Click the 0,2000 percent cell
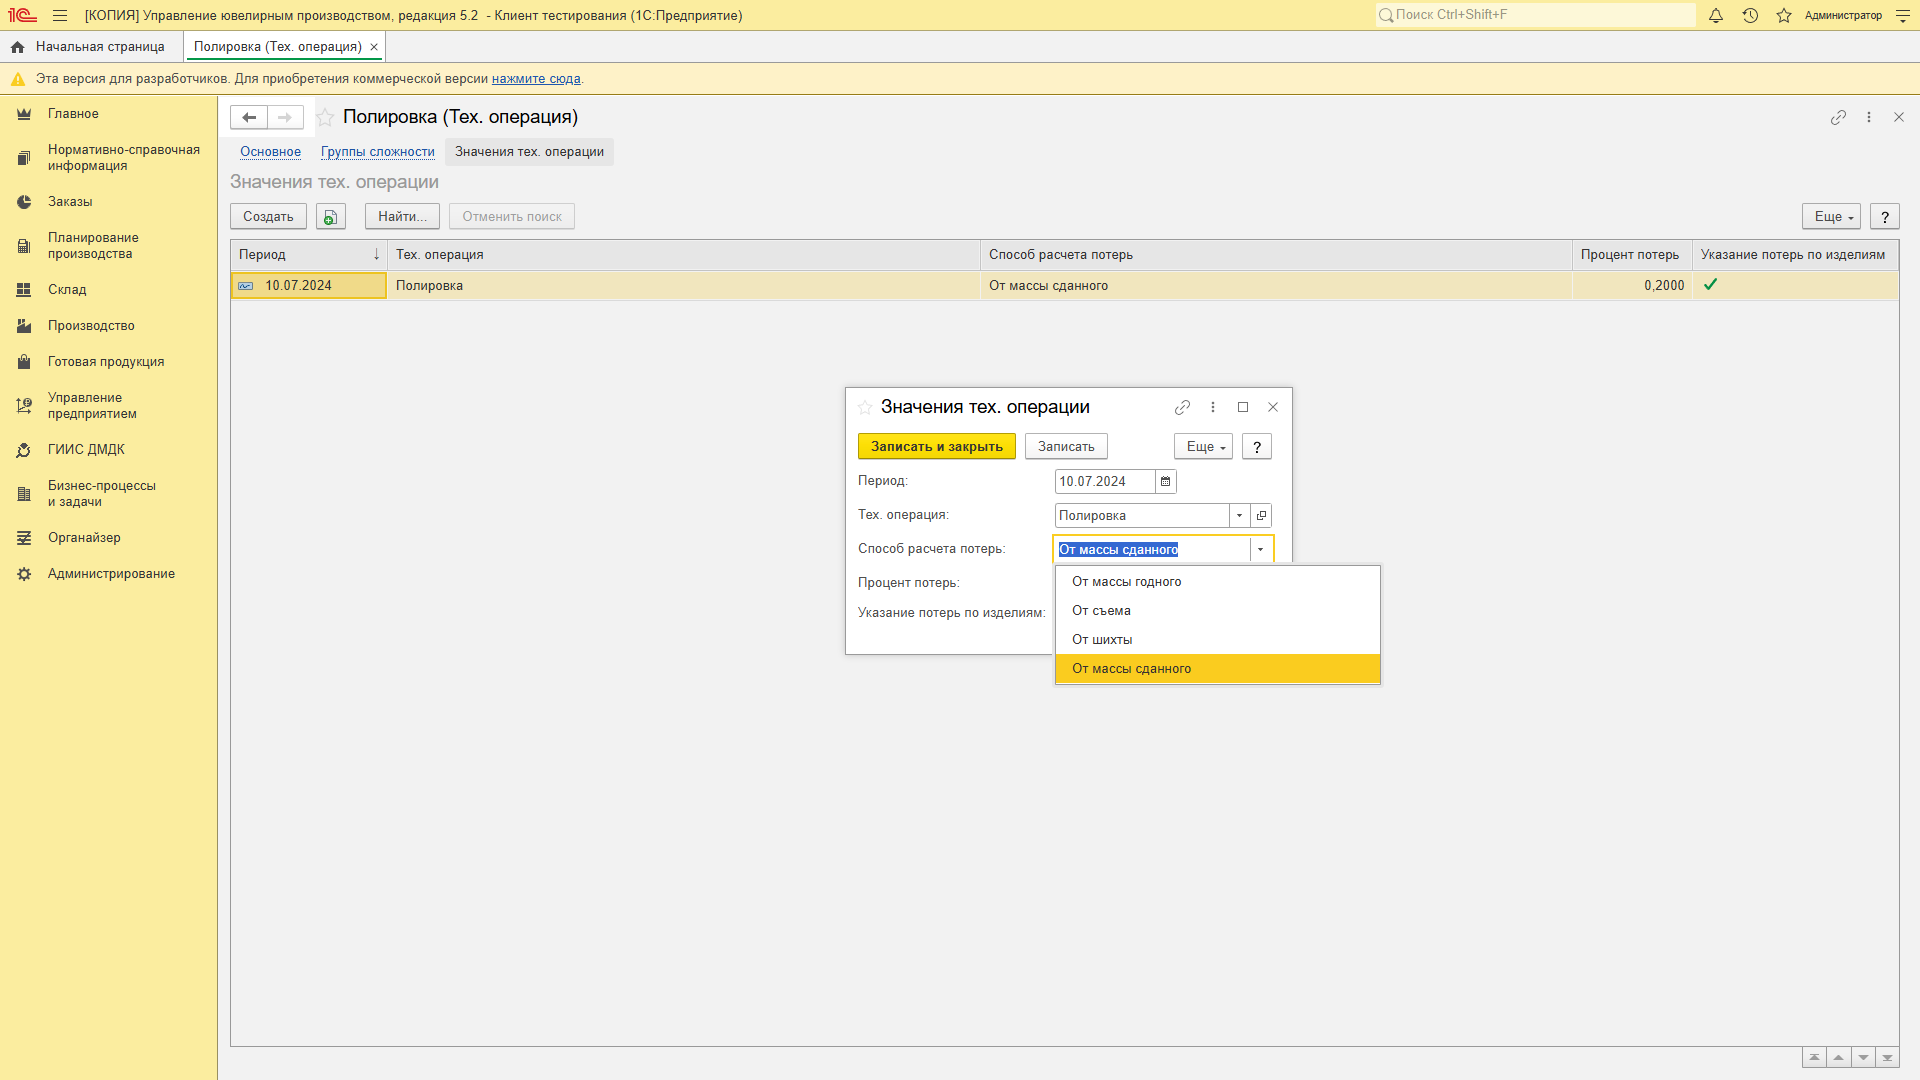 click(x=1632, y=286)
